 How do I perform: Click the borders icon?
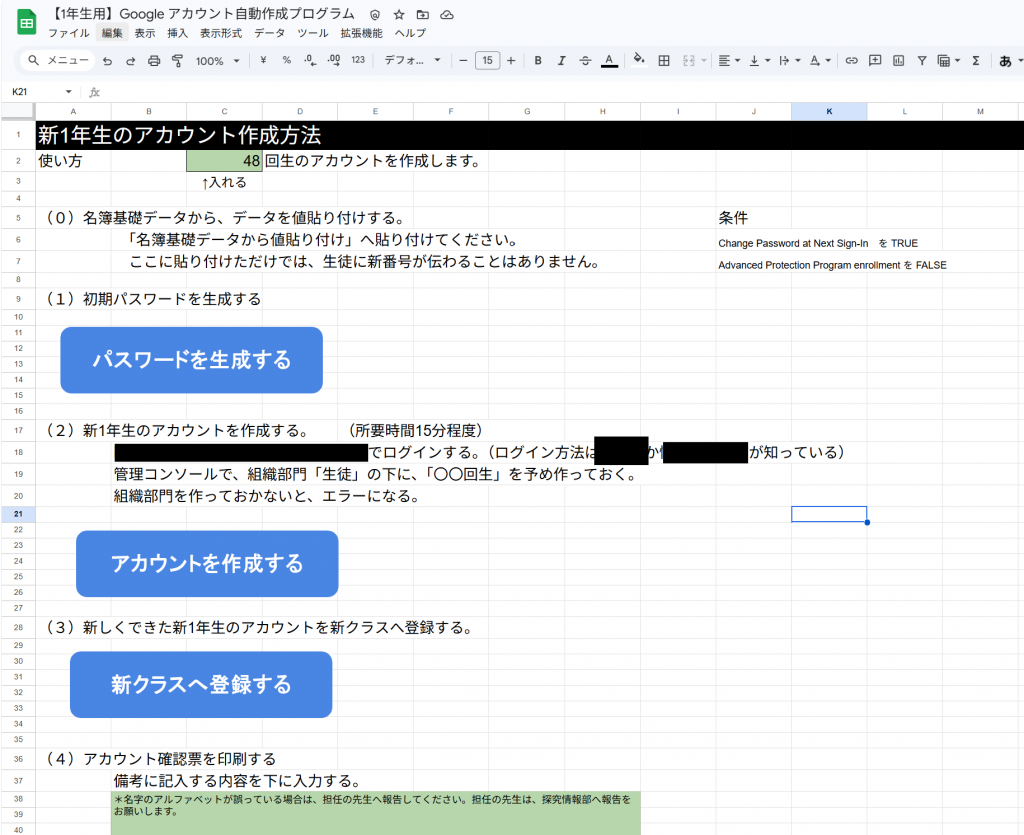(x=663, y=61)
